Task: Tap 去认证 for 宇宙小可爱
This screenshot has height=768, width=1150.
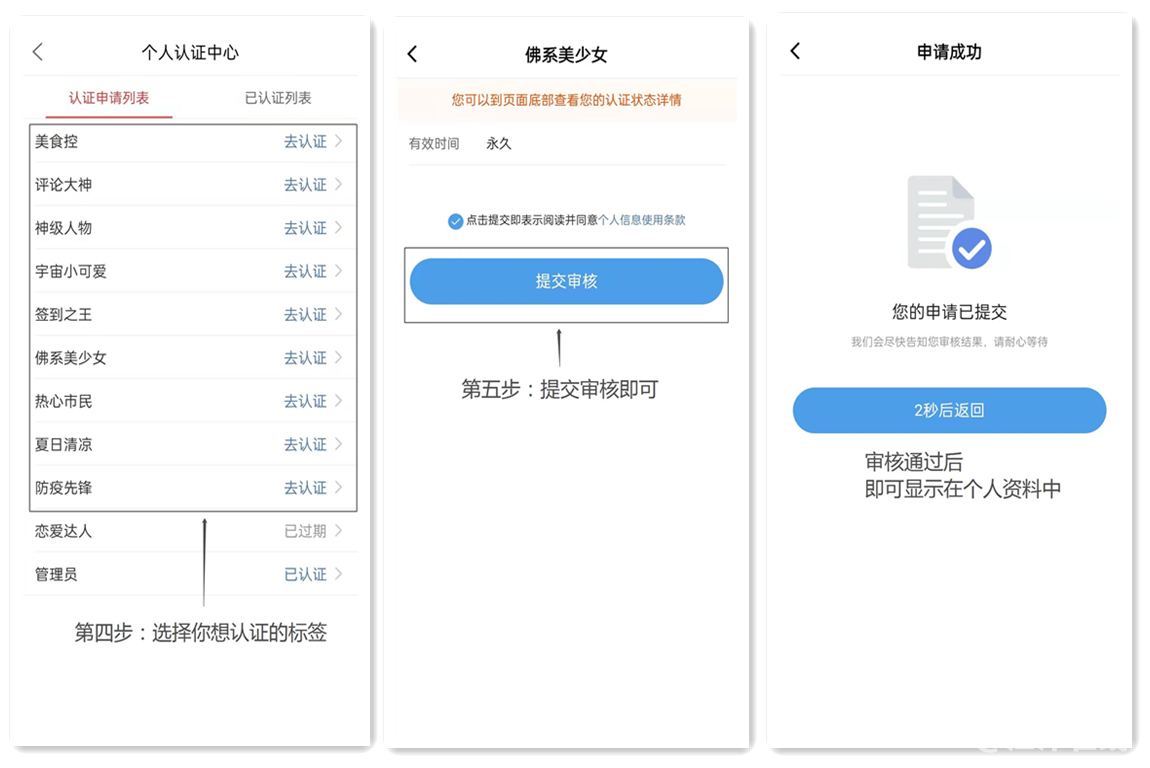Action: 305,271
